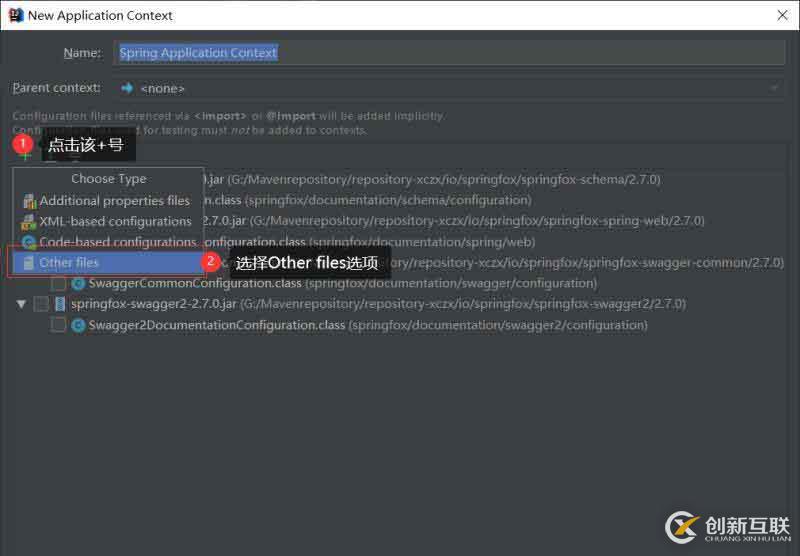
Task: Close the New Application Context dialog
Action: coord(783,15)
